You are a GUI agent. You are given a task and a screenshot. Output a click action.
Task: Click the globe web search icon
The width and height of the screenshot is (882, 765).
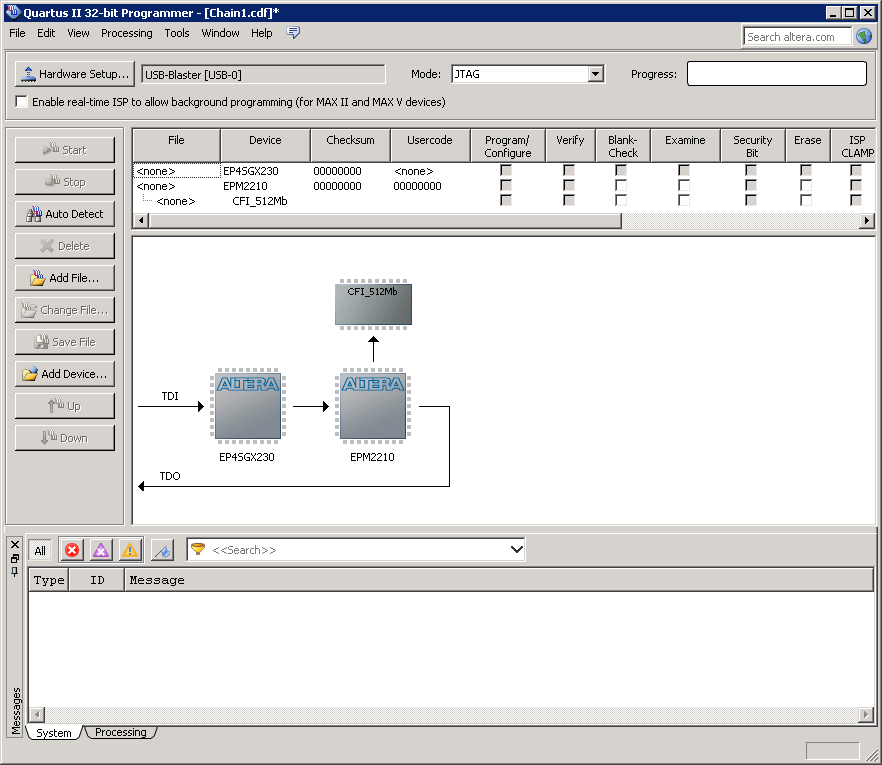864,37
